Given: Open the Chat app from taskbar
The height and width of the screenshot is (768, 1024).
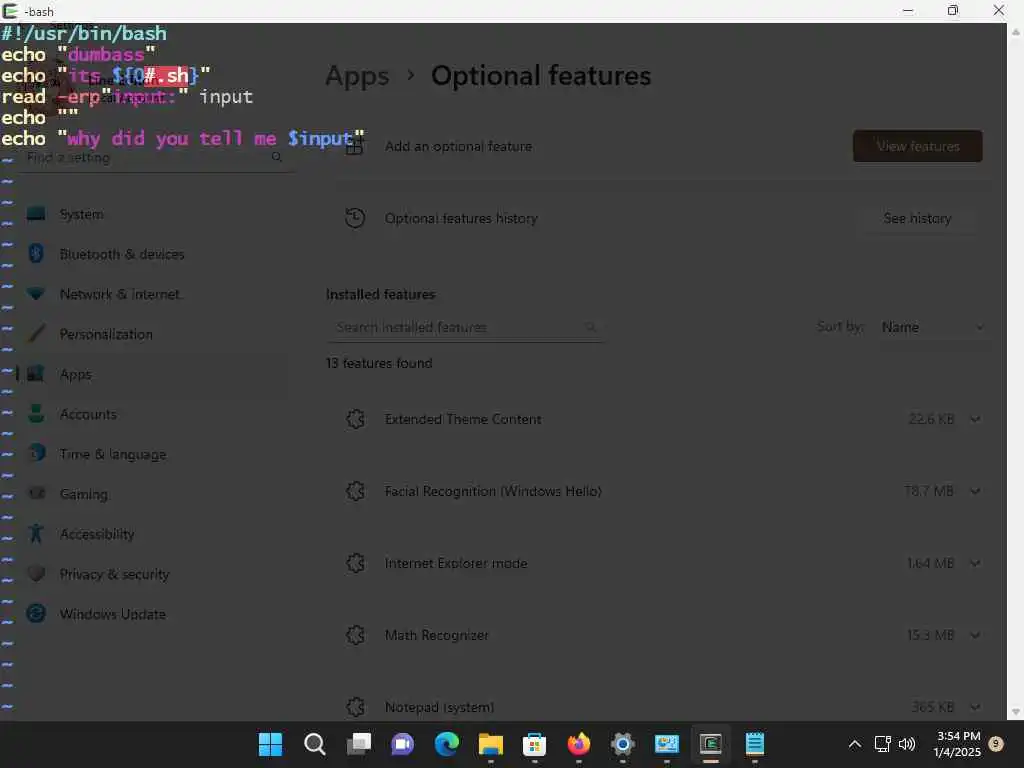Looking at the screenshot, I should click(402, 744).
